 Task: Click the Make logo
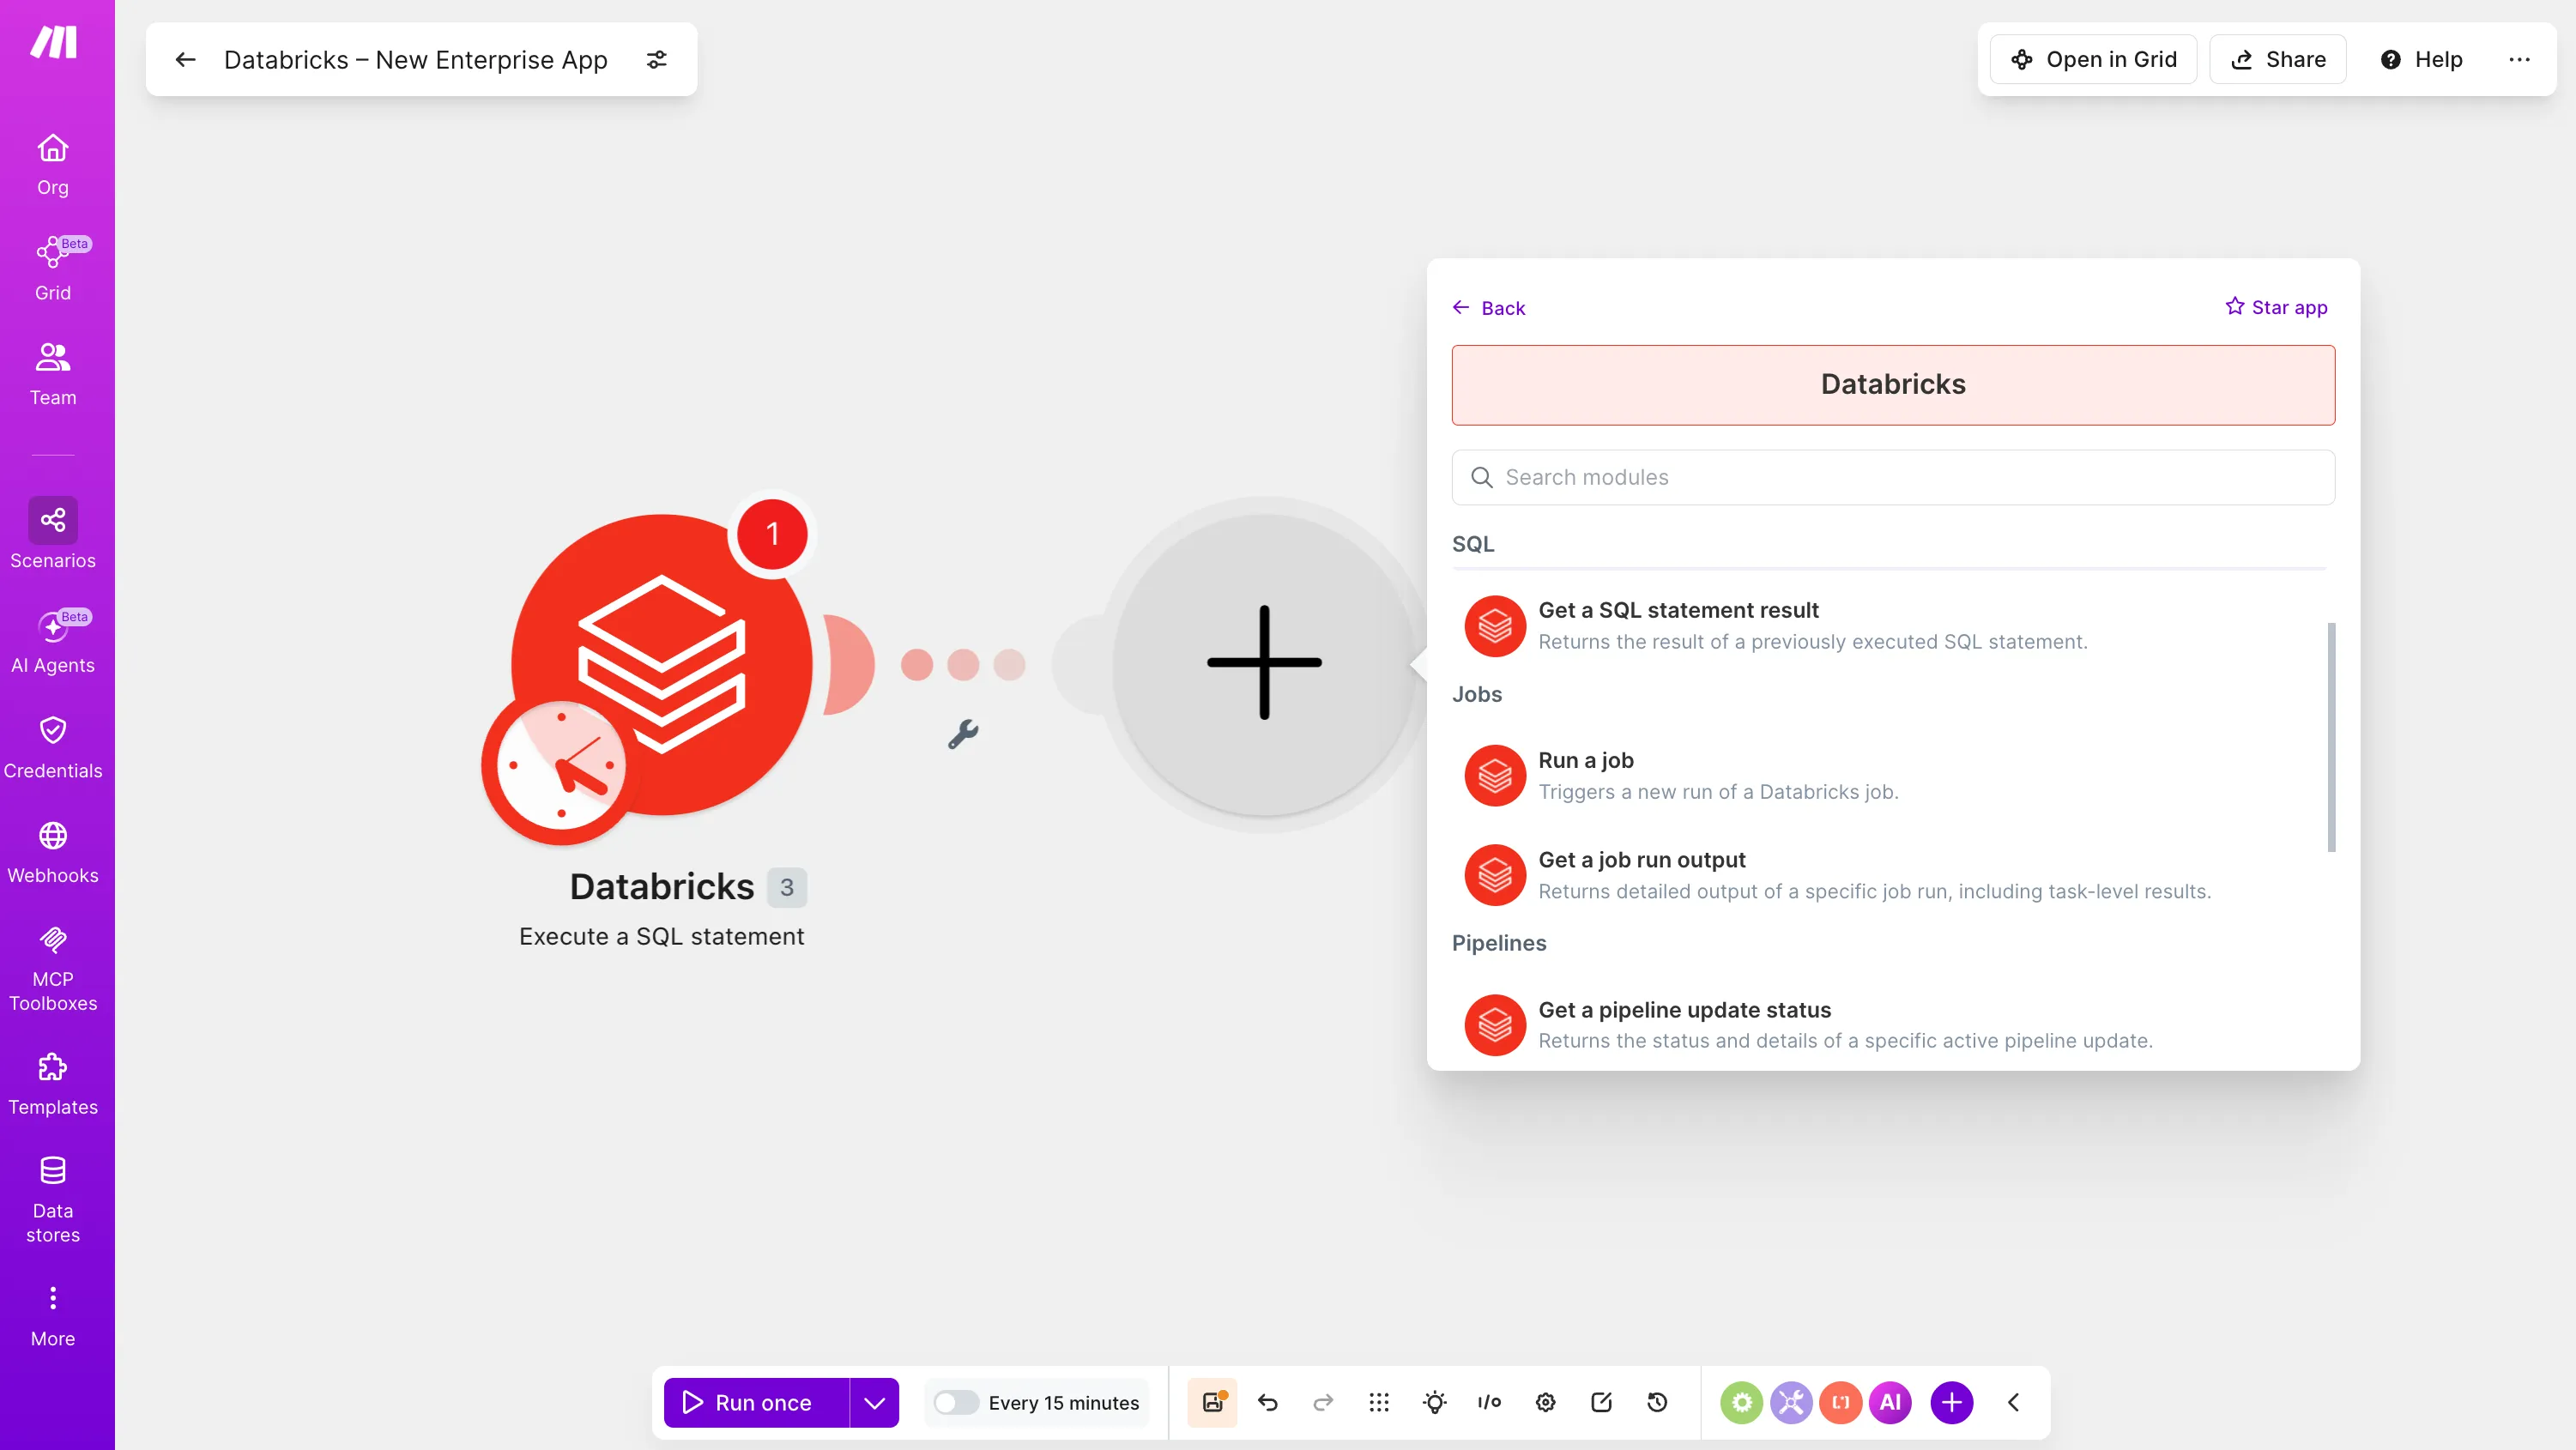54,42
